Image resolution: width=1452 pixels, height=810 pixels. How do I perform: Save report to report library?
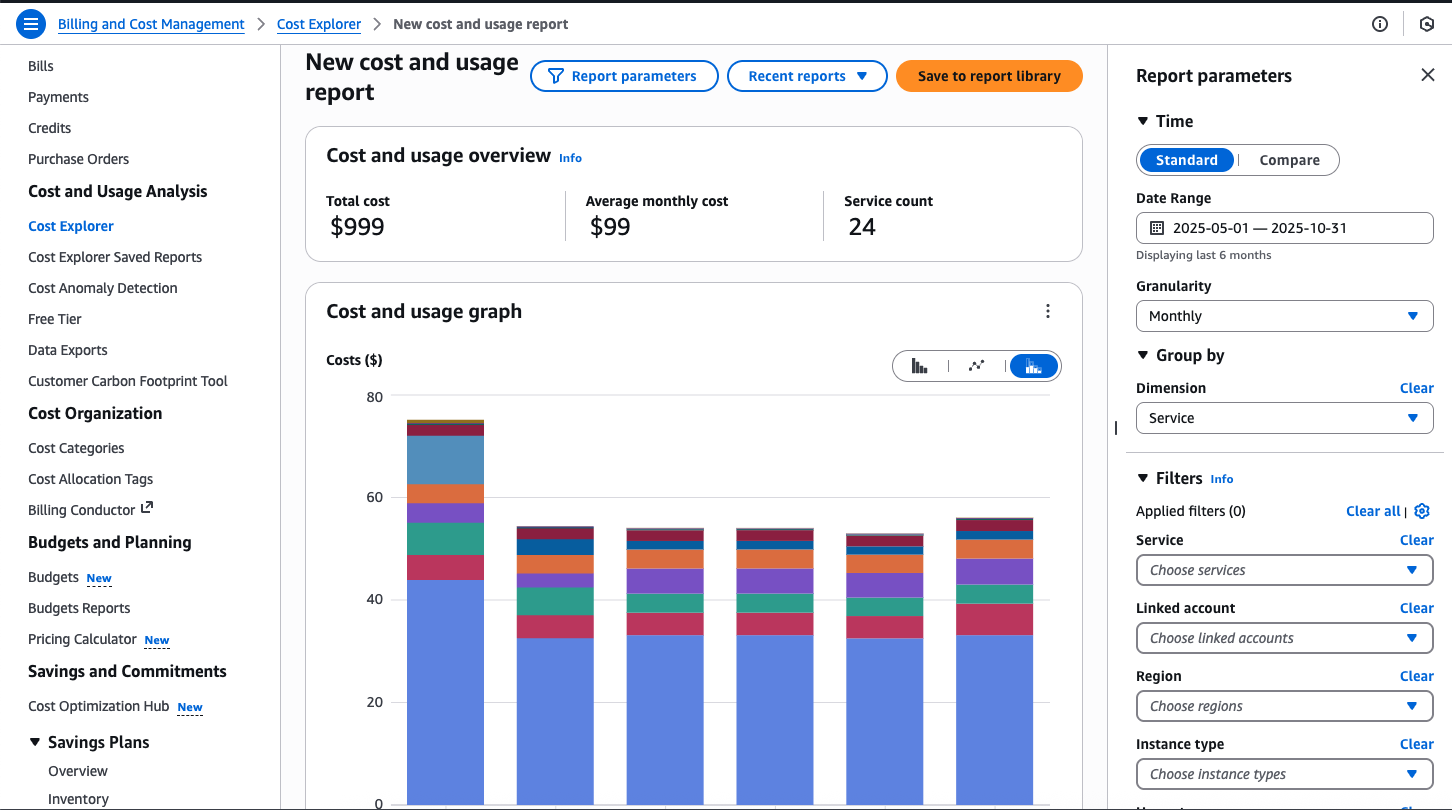[989, 75]
